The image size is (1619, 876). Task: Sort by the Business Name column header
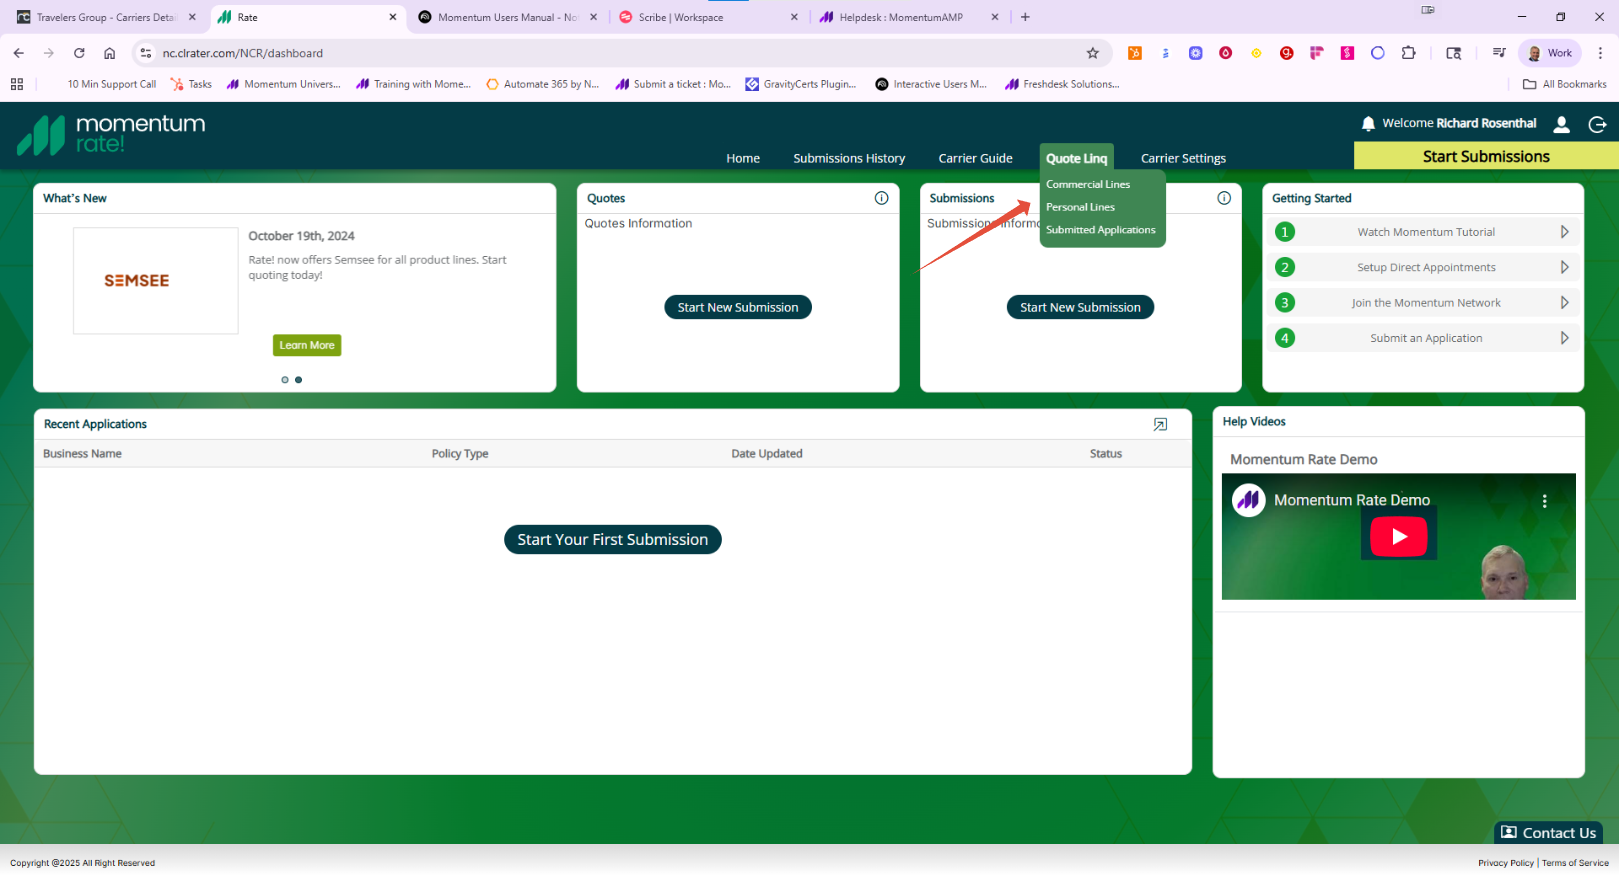[x=82, y=454]
